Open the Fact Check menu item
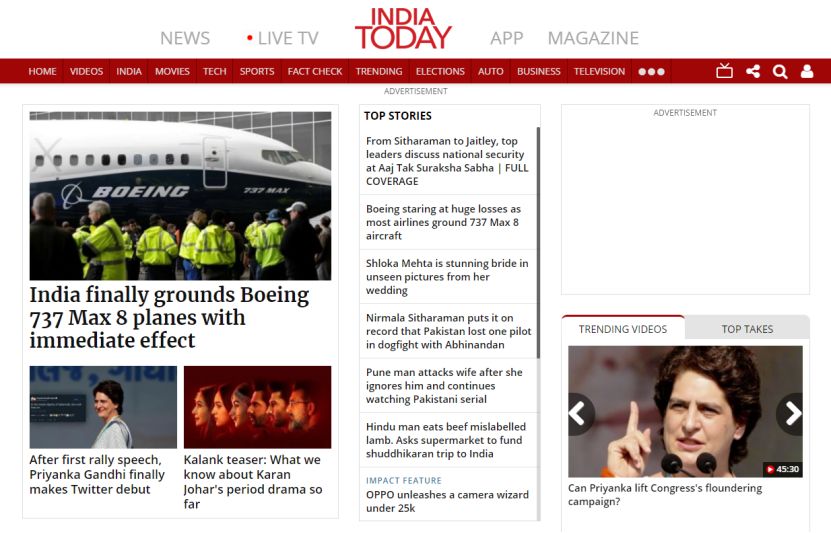Screen dimensions: 831x533 click(x=315, y=71)
